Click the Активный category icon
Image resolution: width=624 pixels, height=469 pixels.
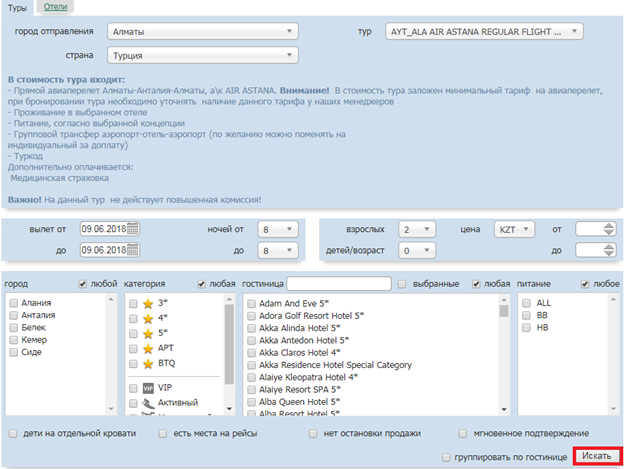click(148, 403)
